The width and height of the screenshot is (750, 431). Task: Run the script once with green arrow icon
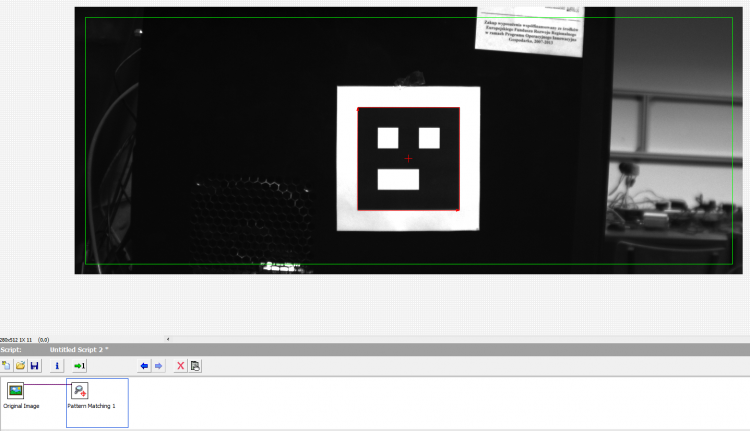79,366
